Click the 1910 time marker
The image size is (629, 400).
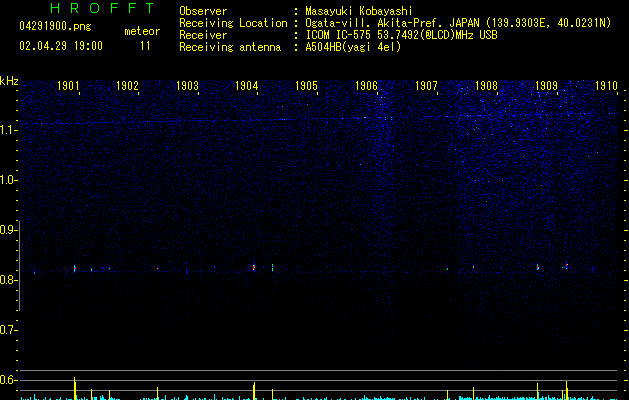[606, 85]
